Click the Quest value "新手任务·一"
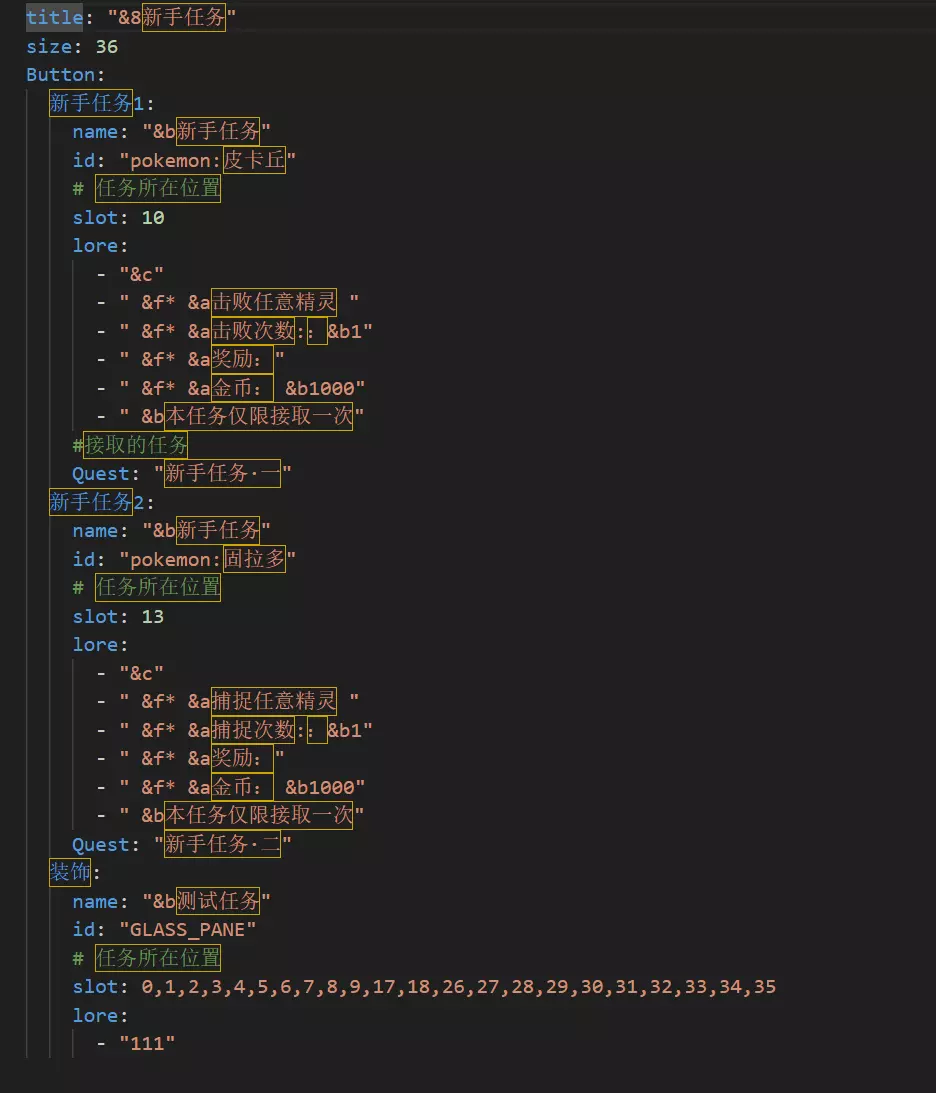This screenshot has height=1093, width=936. [222, 473]
